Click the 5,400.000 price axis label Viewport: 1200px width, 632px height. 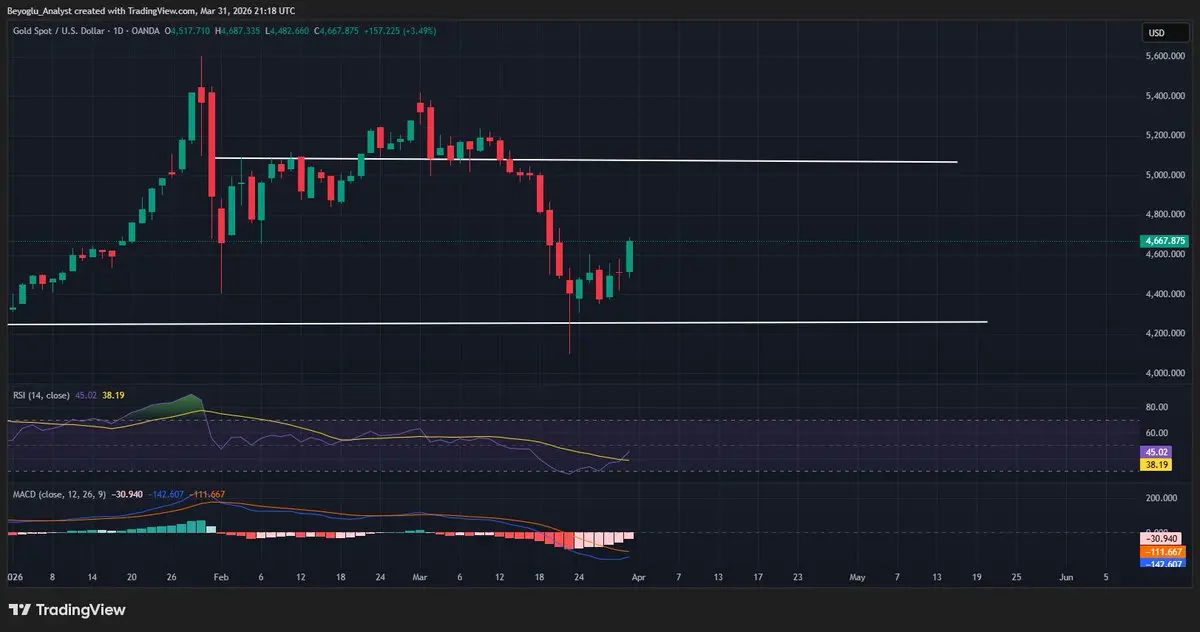click(x=1167, y=96)
